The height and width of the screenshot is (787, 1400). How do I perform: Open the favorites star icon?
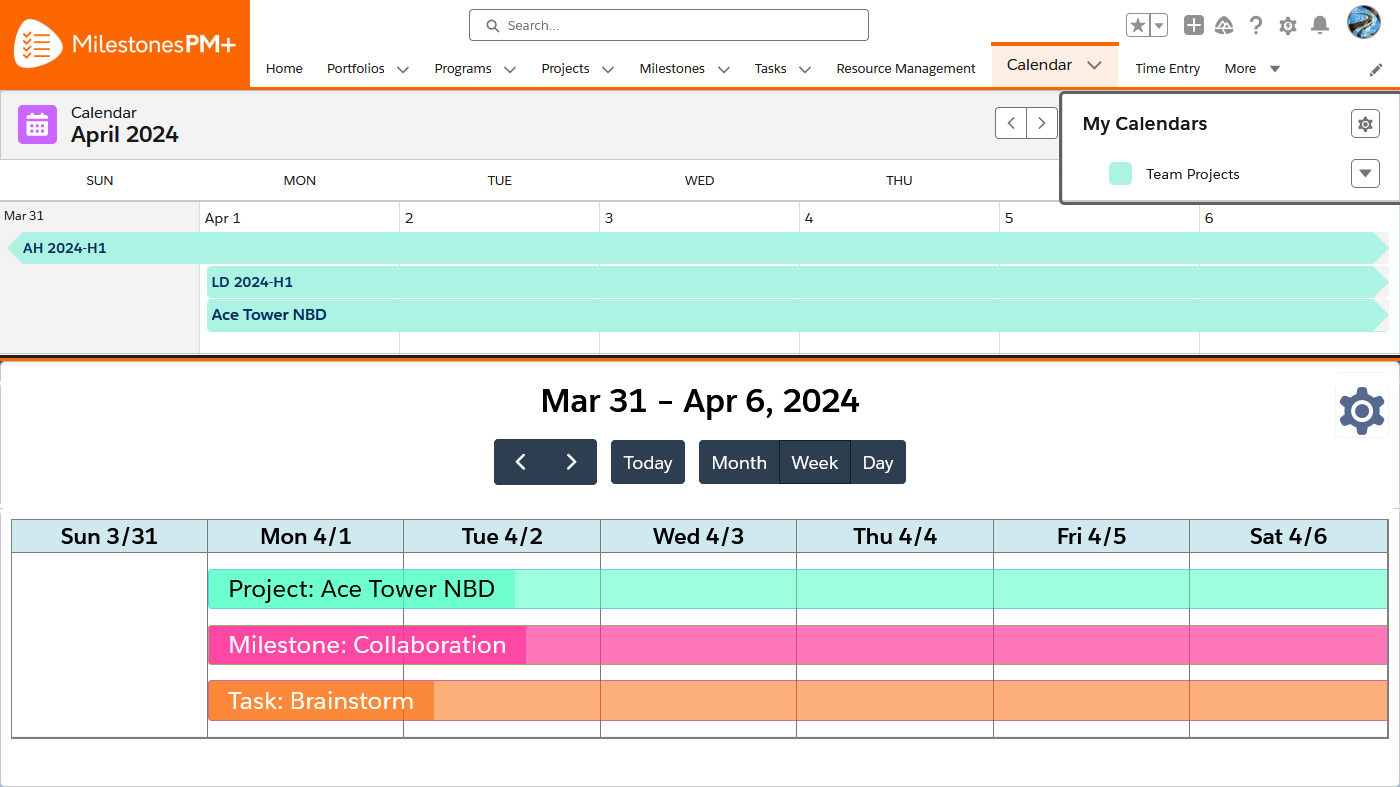click(1137, 25)
